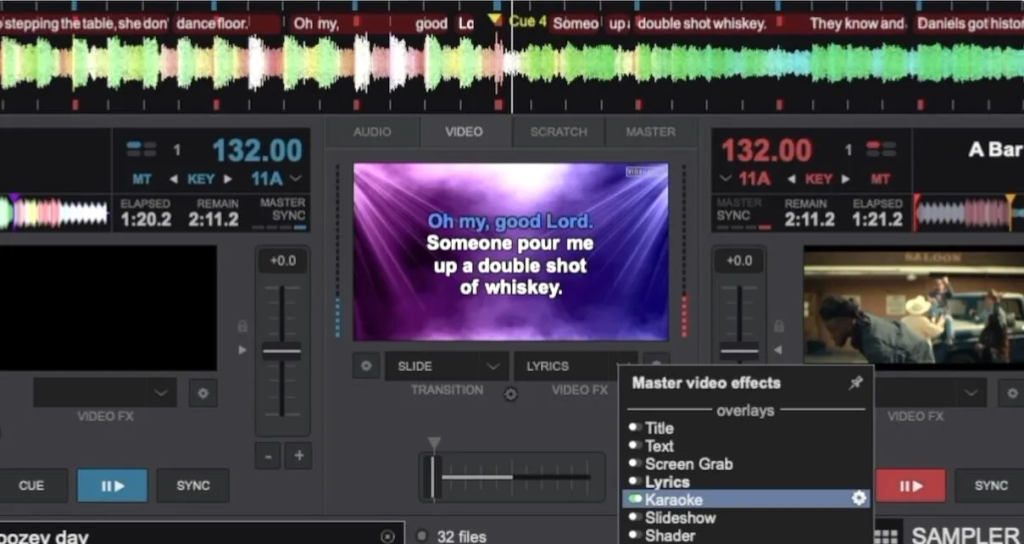1024x544 pixels.
Task: Open left deck Video FX dropdown
Action: (x=162, y=393)
